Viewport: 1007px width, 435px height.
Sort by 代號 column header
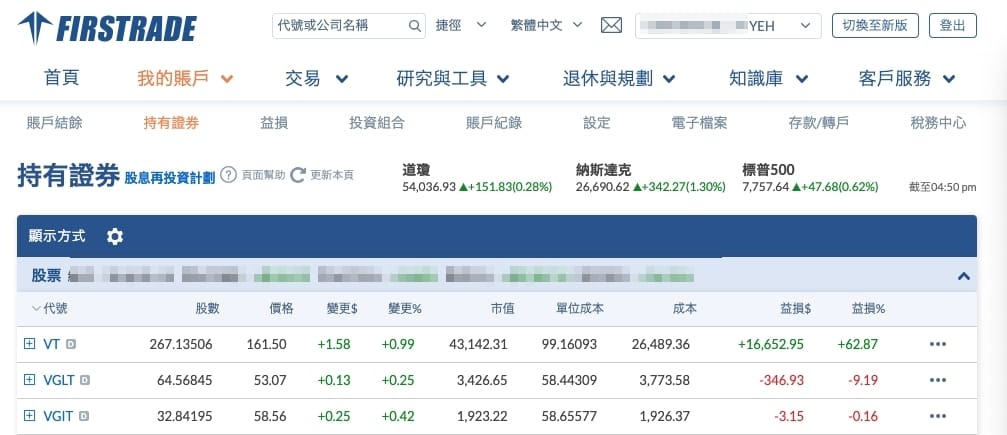point(55,309)
